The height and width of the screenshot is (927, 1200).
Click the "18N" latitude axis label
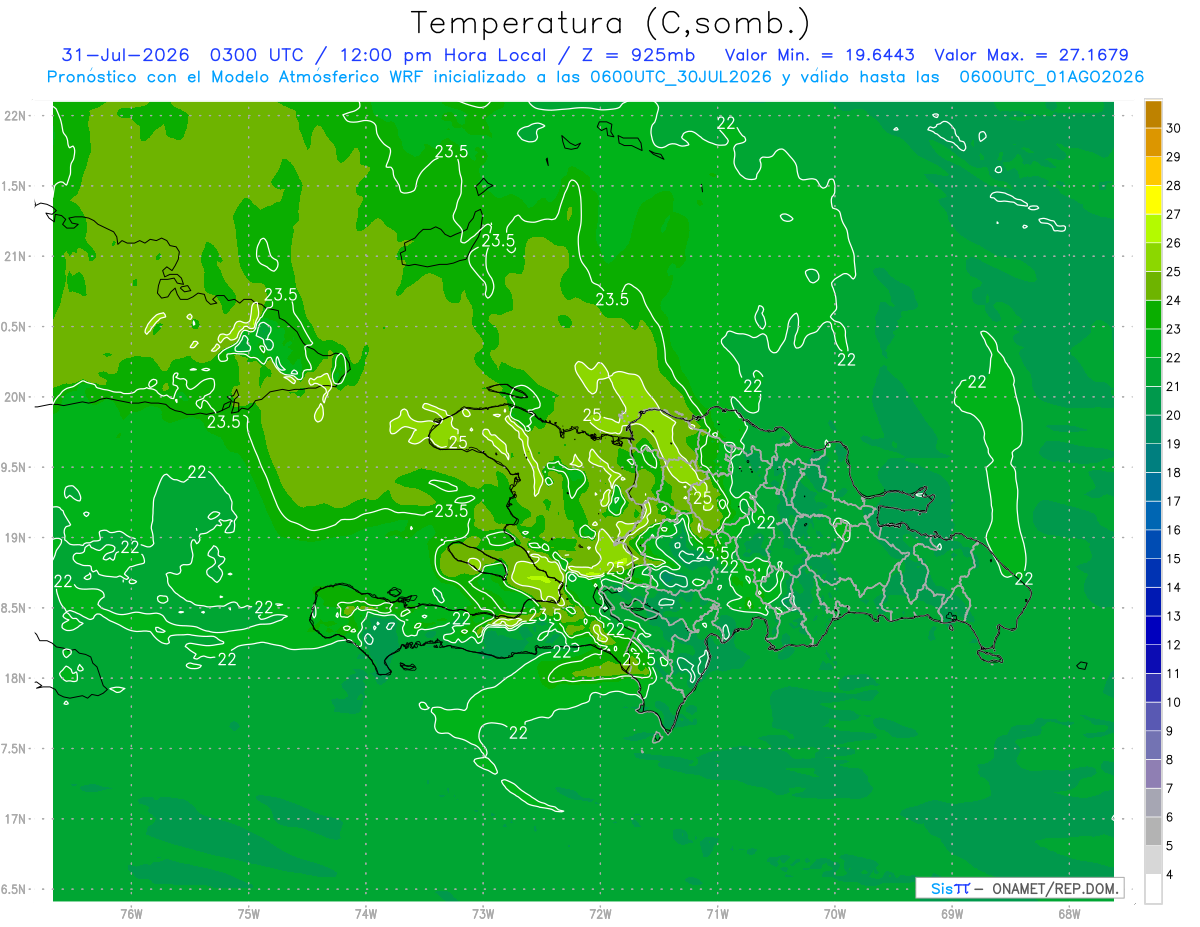(16, 678)
